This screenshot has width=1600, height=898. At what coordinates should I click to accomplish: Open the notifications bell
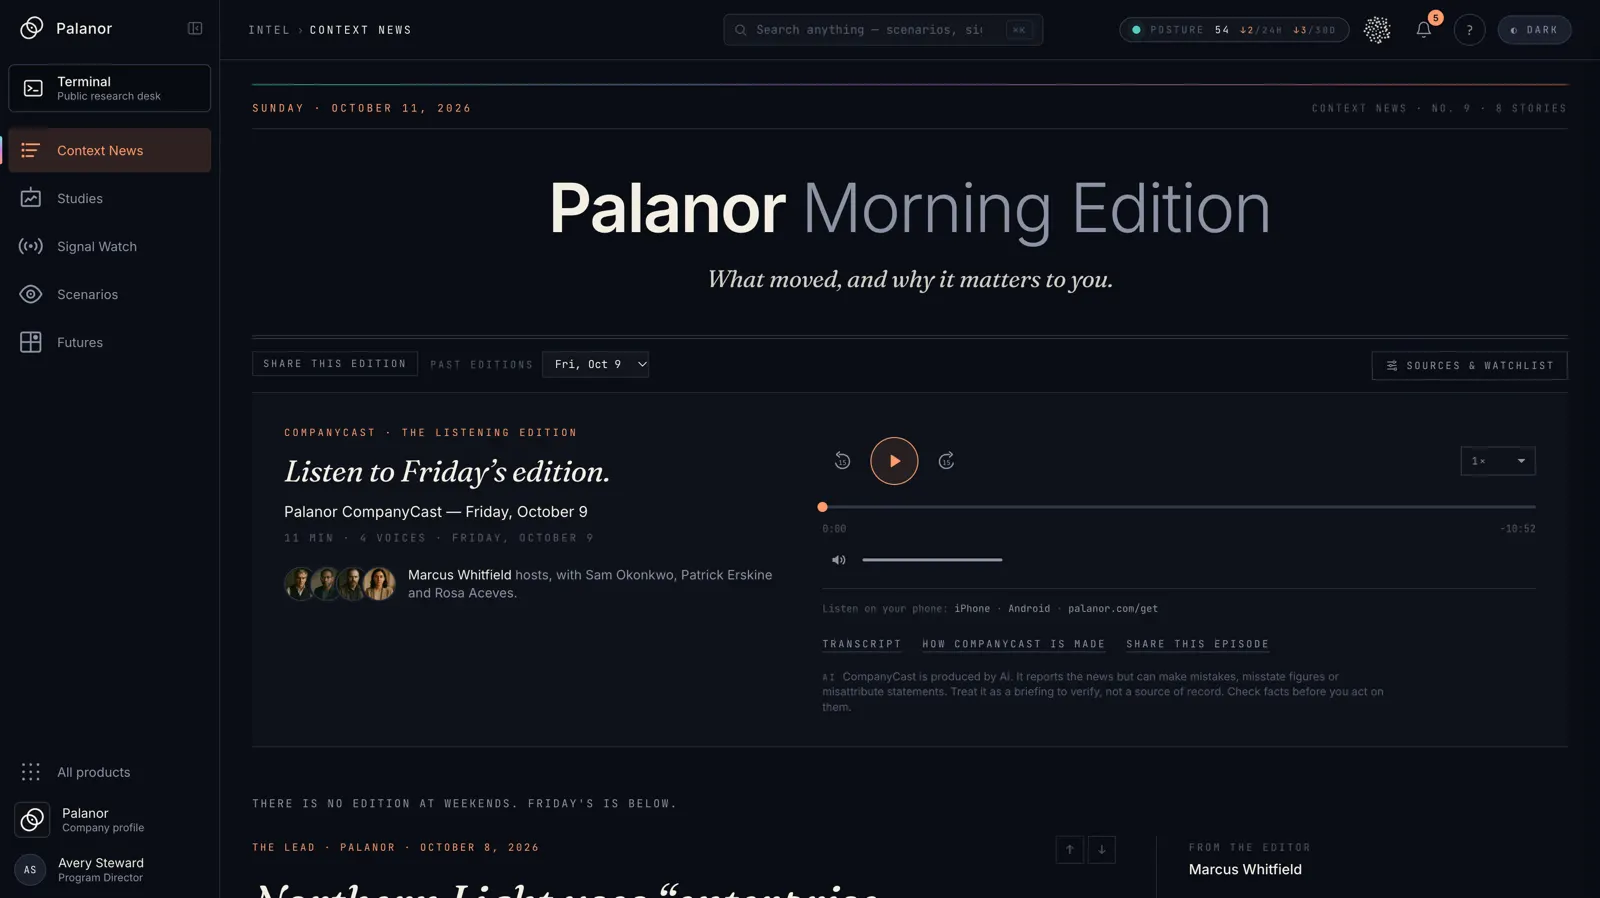tap(1424, 30)
